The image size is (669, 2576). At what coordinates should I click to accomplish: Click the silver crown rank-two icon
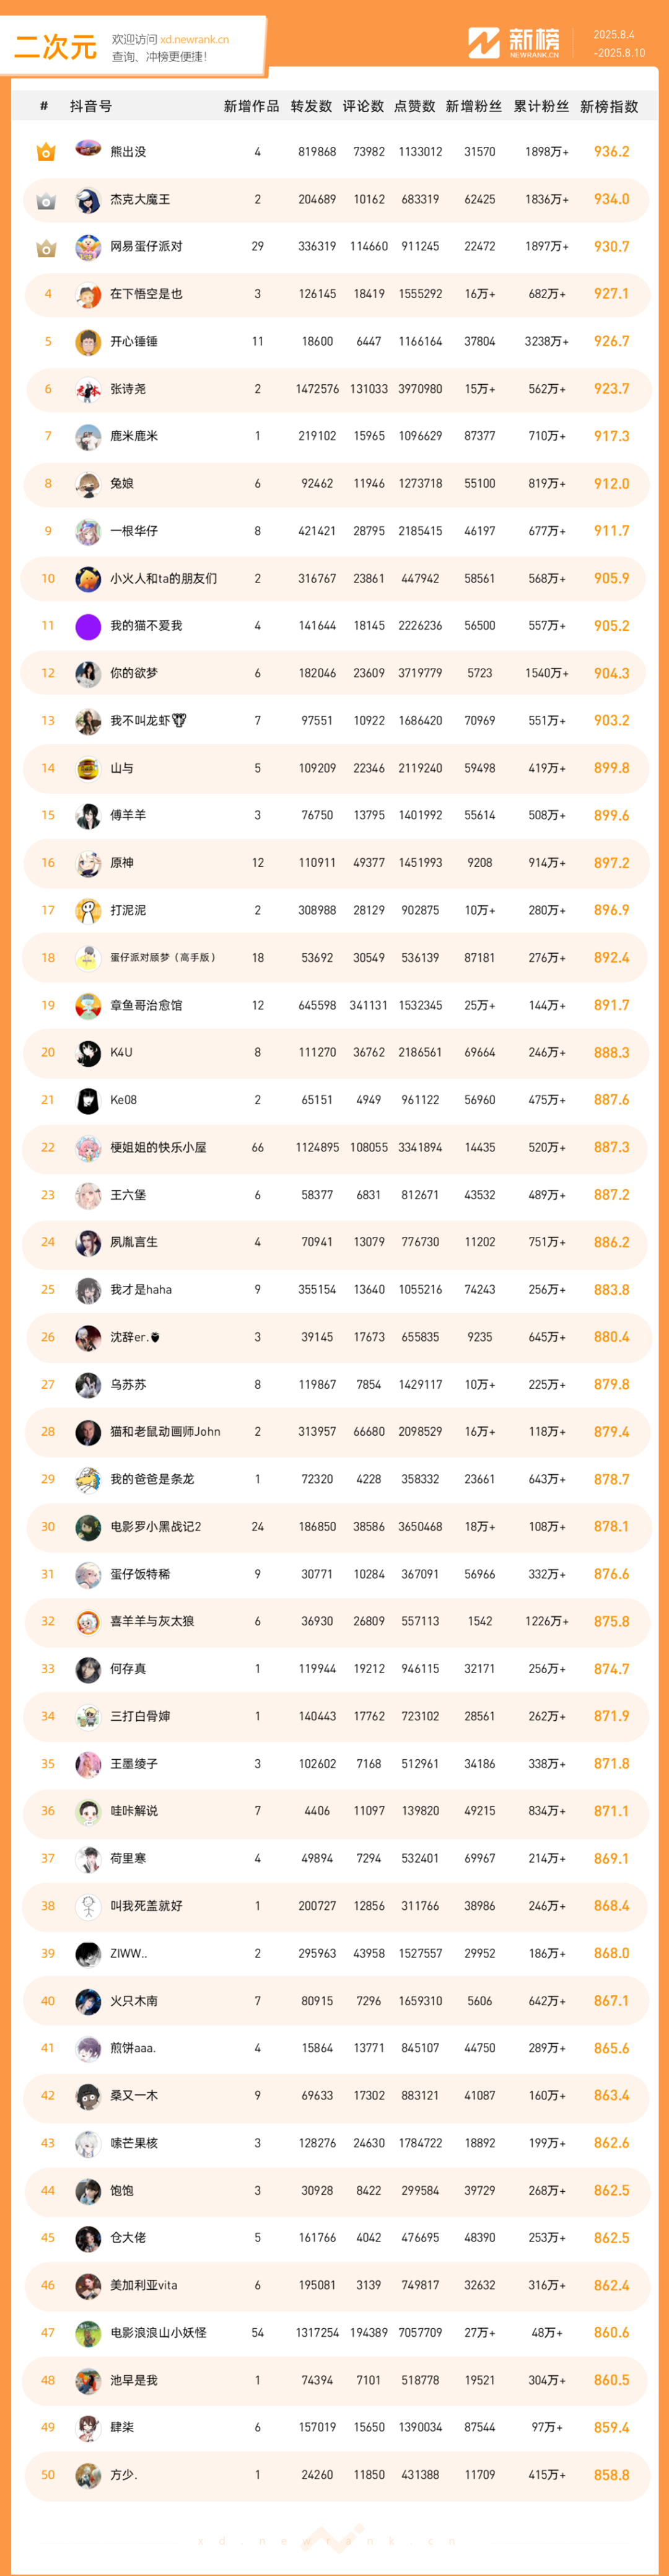pos(46,200)
